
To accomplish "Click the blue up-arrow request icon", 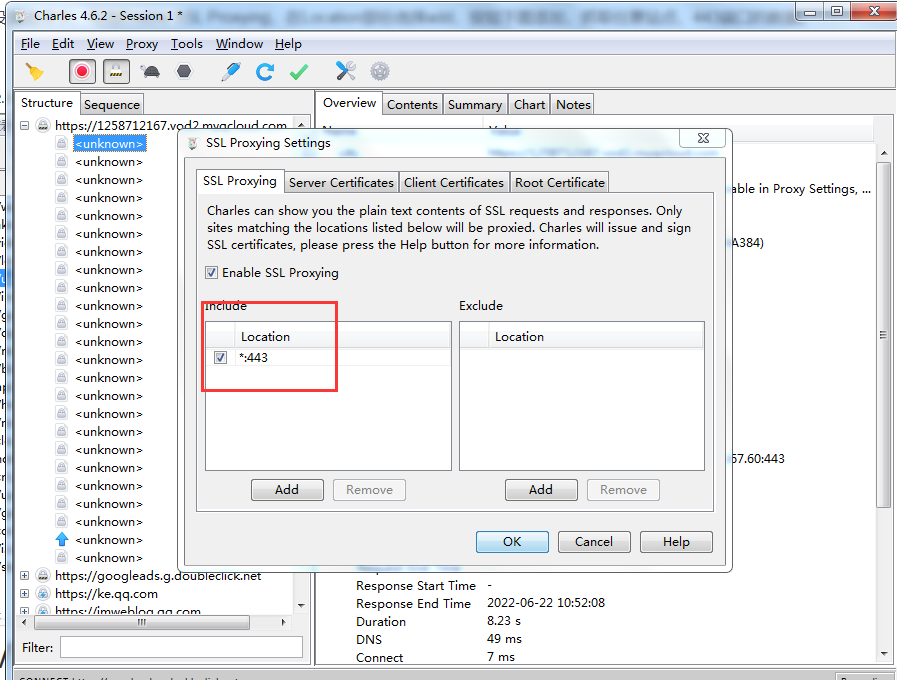I will 62,539.
